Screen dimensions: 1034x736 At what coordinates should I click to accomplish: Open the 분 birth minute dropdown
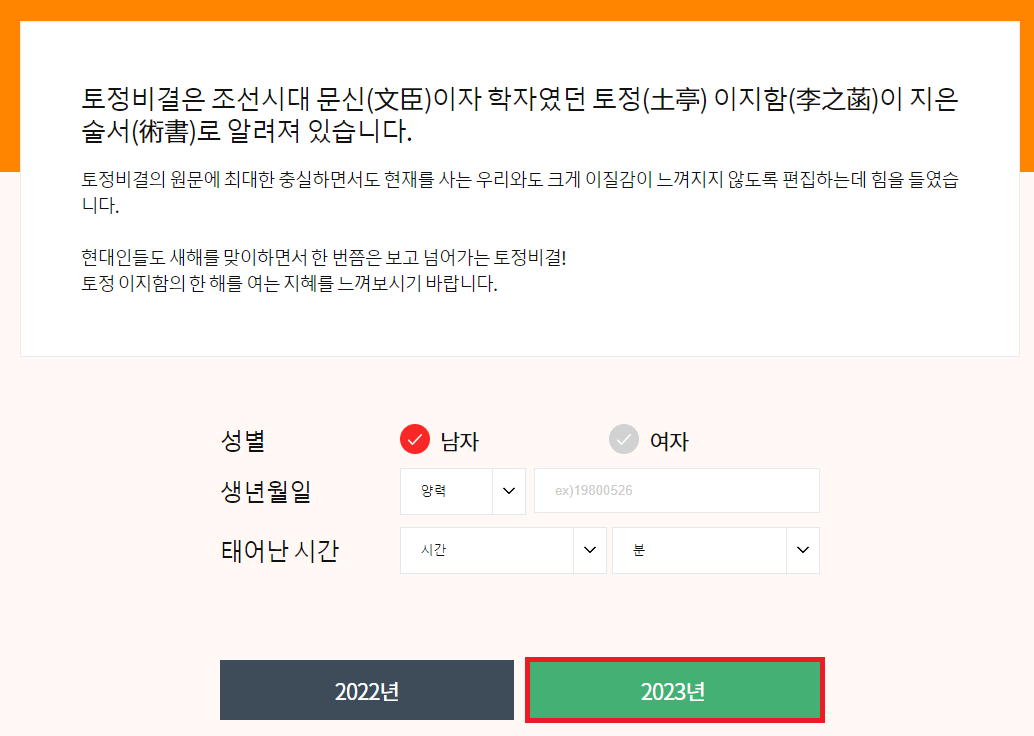coord(716,550)
